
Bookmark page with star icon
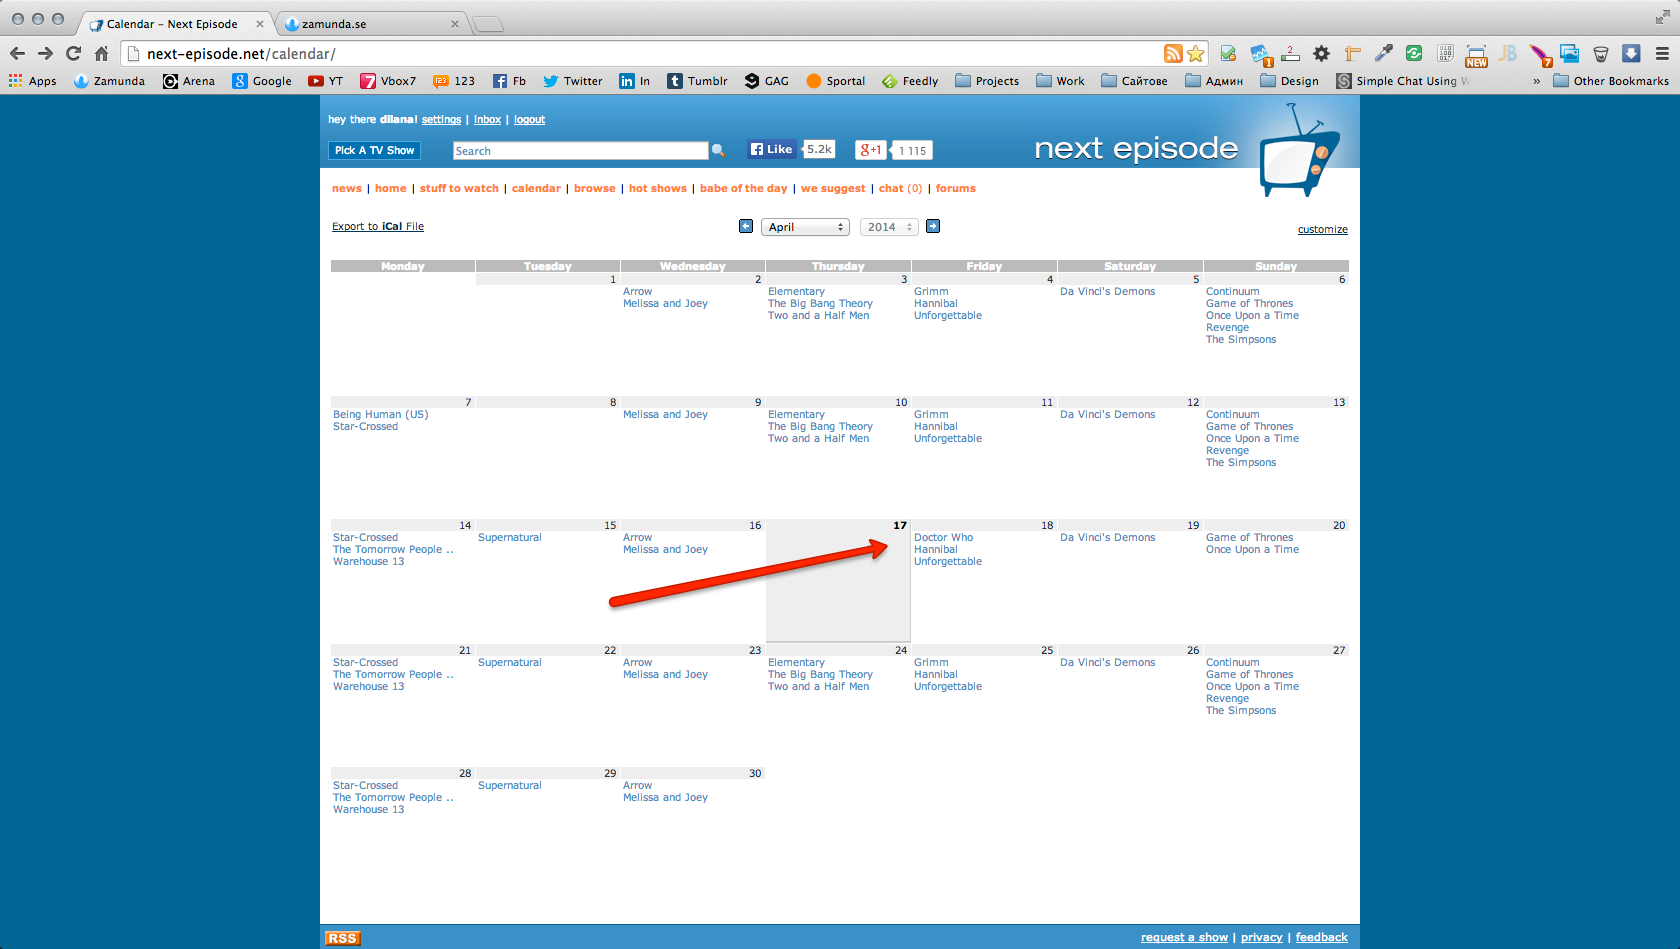[x=1196, y=54]
